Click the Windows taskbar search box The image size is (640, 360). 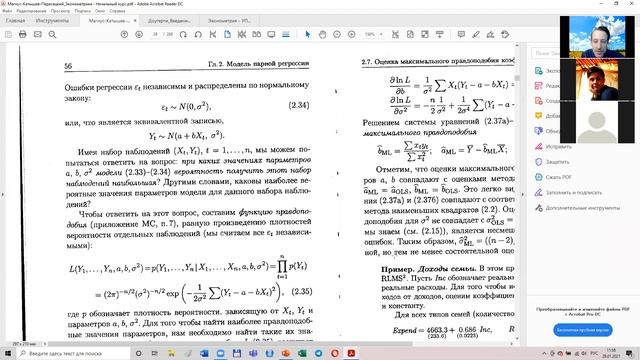tap(73, 353)
